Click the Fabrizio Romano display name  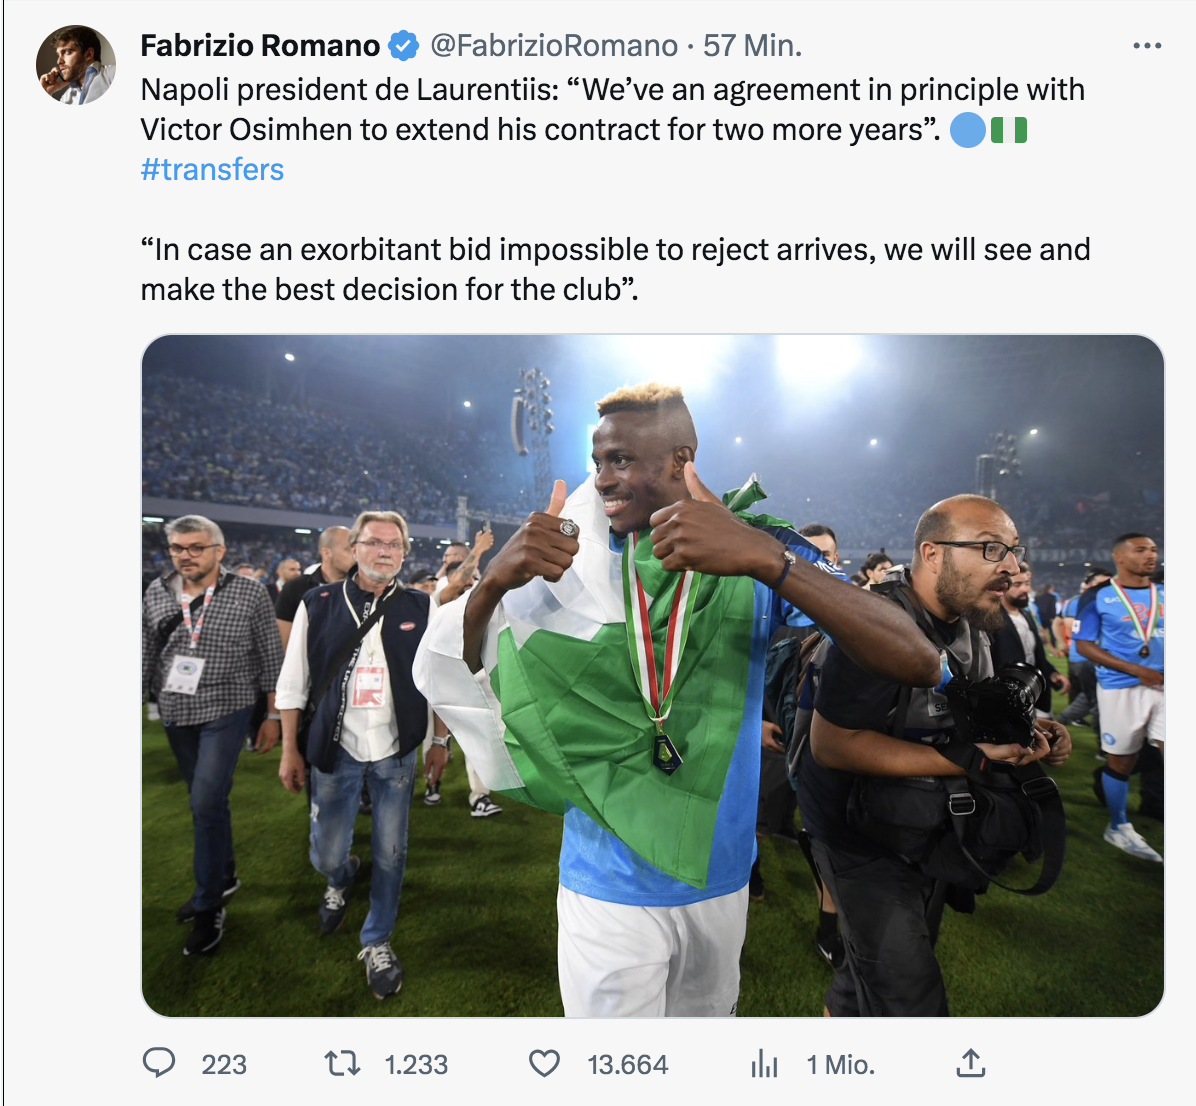pos(260,46)
